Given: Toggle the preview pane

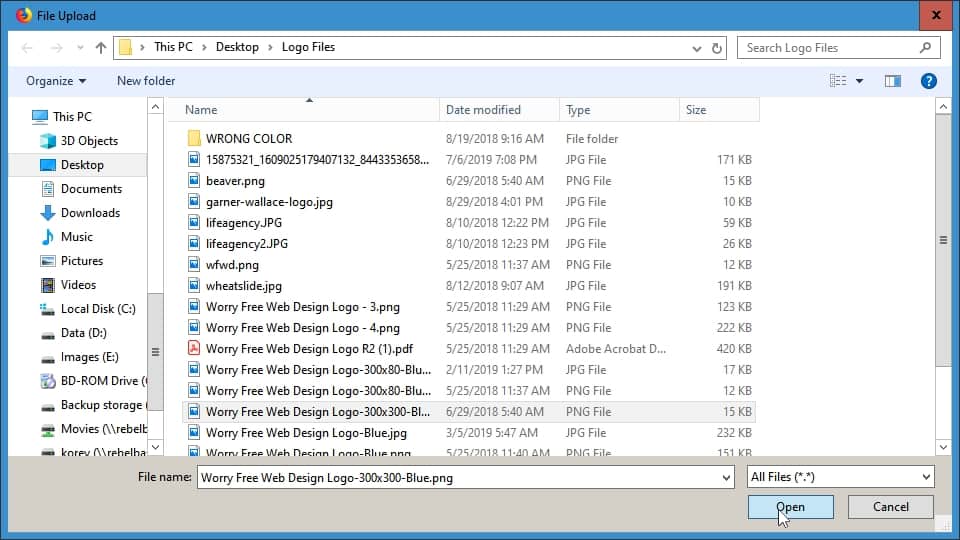Looking at the screenshot, I should click(x=893, y=81).
